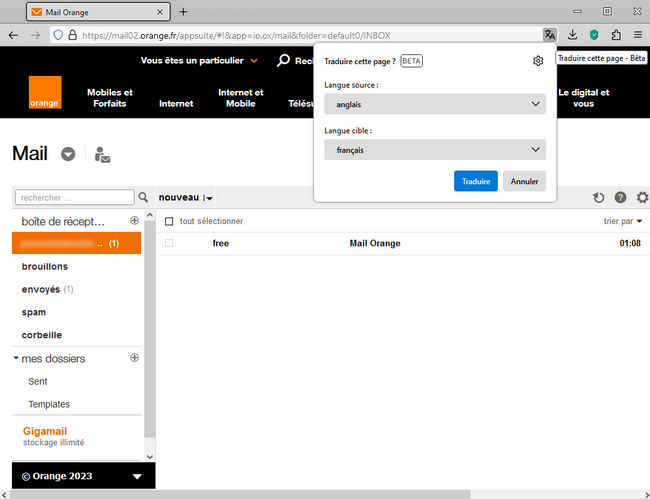Click the contacts with envelope icon
The height and width of the screenshot is (499, 650).
point(102,155)
